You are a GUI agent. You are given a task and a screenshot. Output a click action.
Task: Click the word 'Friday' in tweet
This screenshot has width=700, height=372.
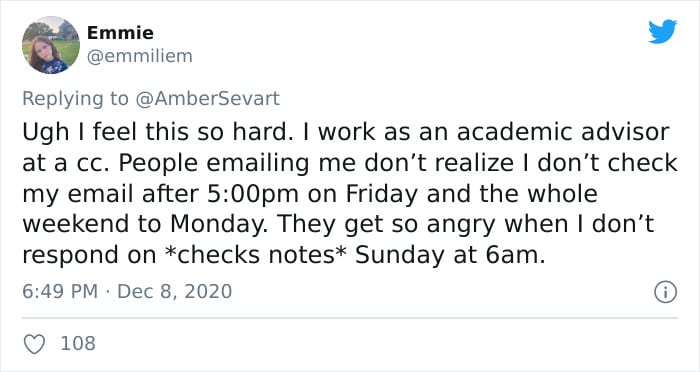382,194
